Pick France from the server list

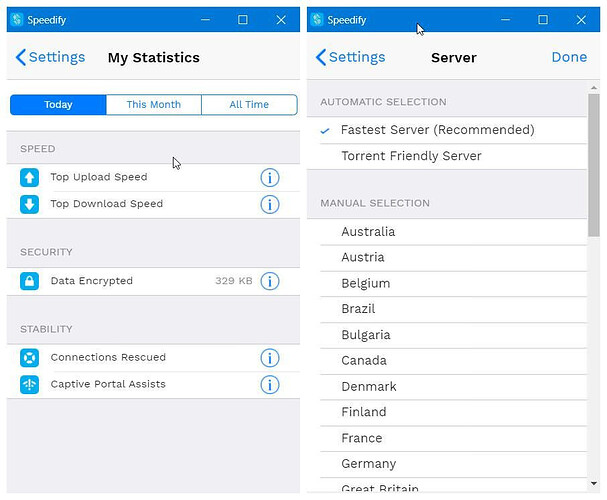[447, 438]
